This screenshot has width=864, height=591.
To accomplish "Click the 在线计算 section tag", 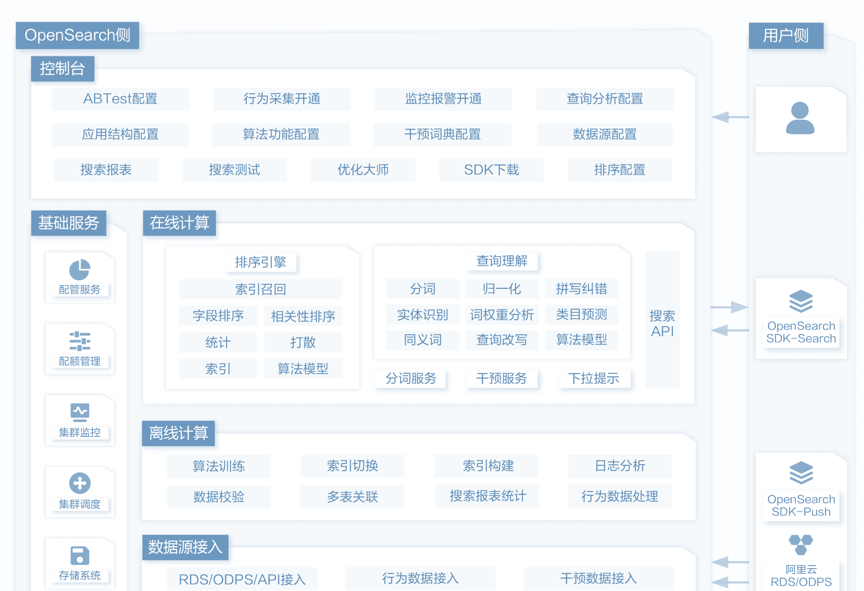I will pos(179,223).
